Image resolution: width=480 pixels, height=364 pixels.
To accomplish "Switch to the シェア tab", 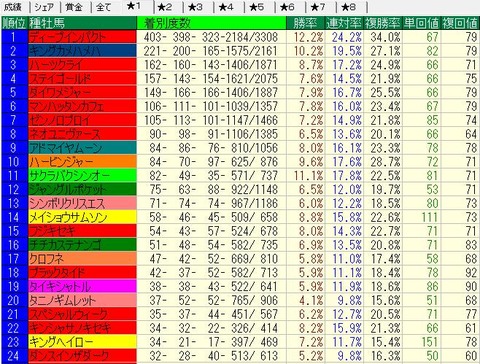I will (44, 7).
